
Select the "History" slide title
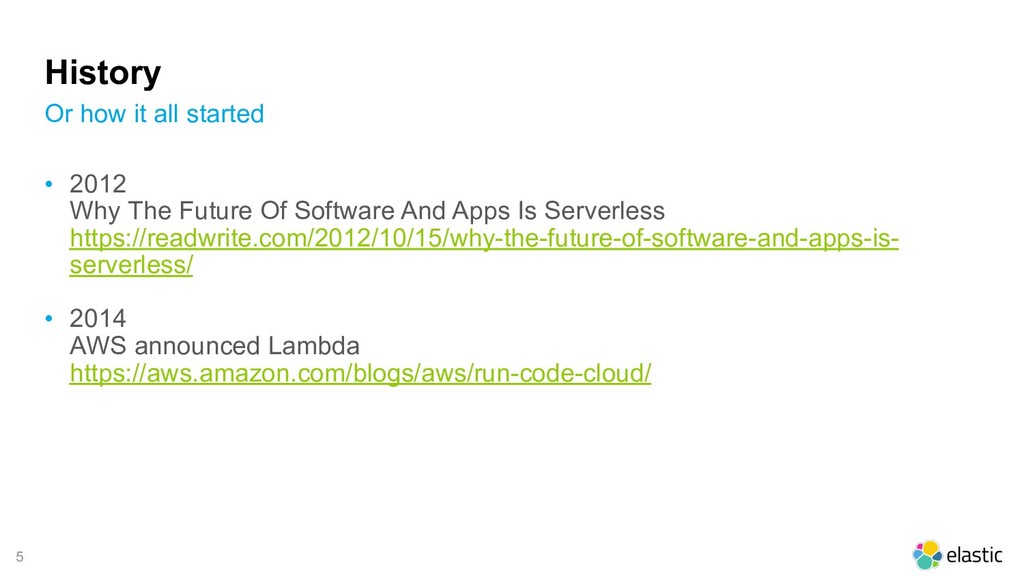(103, 72)
